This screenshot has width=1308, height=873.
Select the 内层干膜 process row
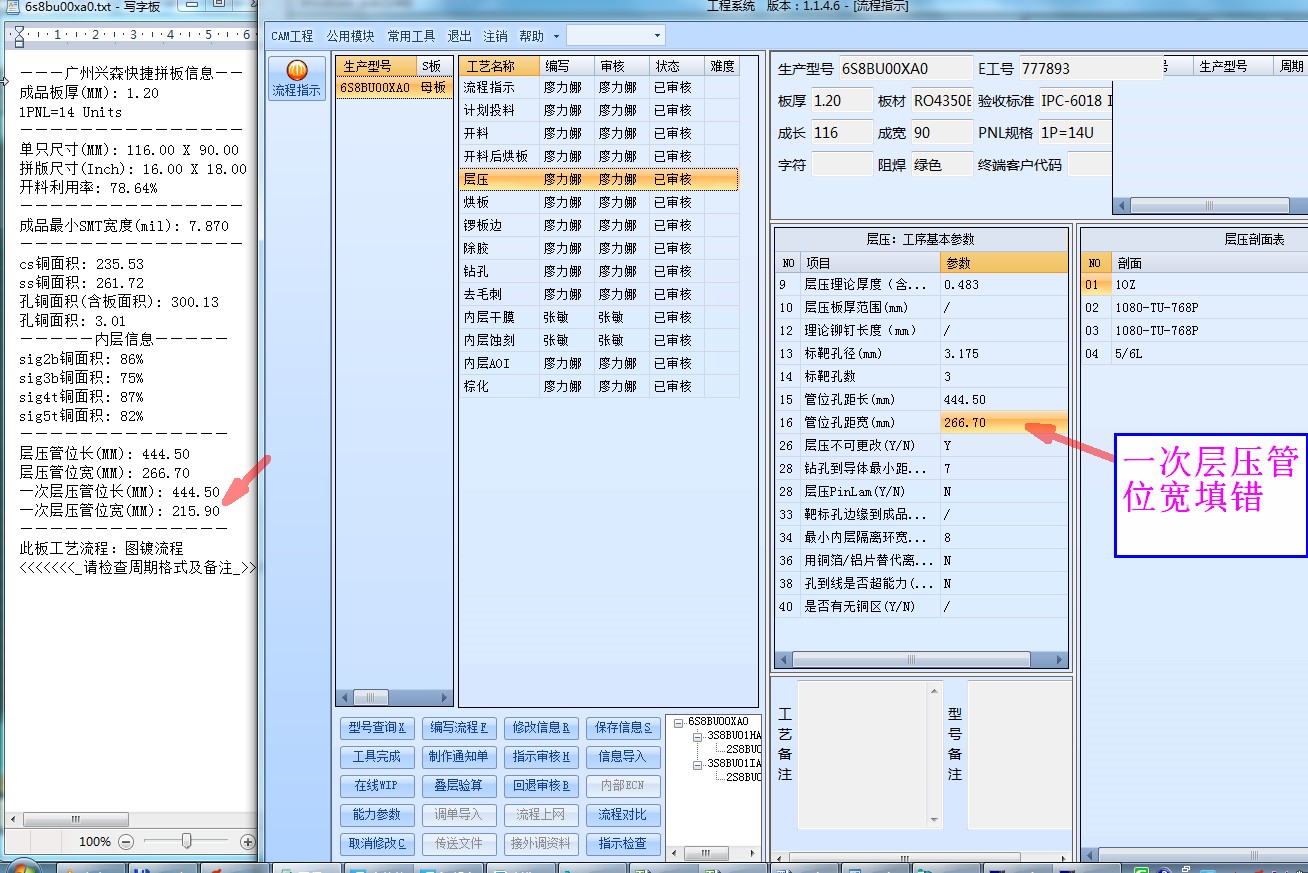(598, 317)
